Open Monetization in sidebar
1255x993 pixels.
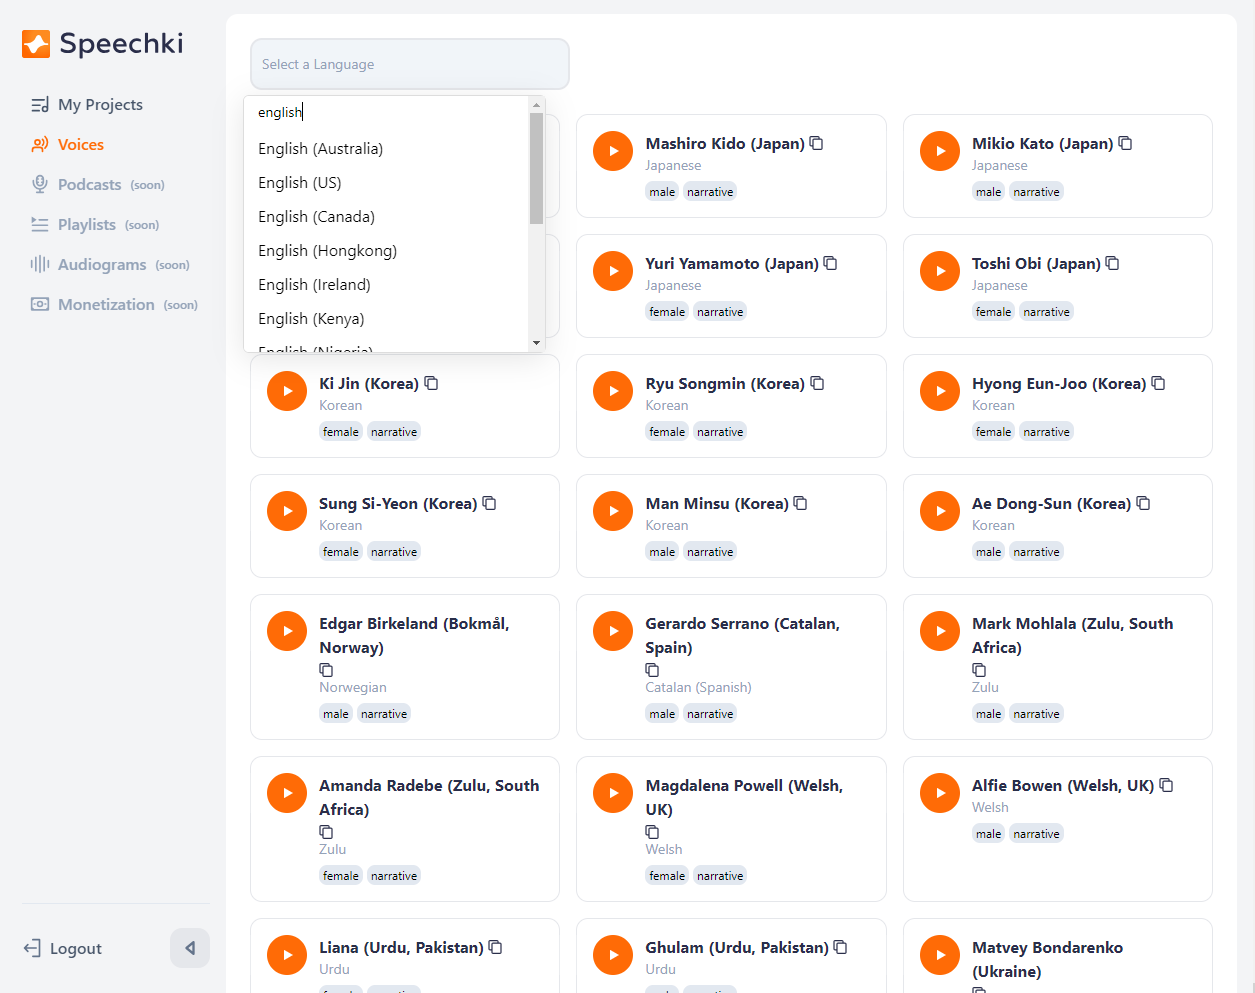tap(114, 304)
